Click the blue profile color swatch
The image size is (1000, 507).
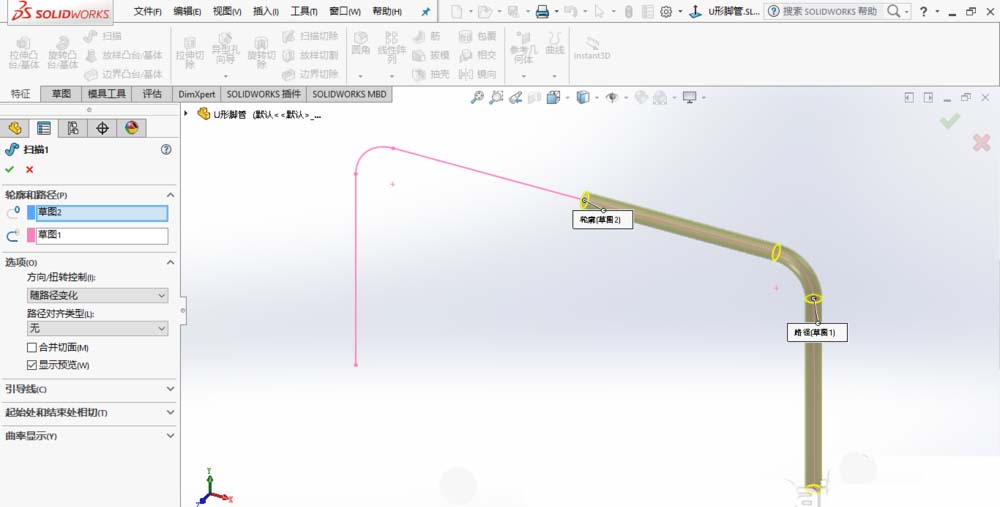(x=31, y=213)
